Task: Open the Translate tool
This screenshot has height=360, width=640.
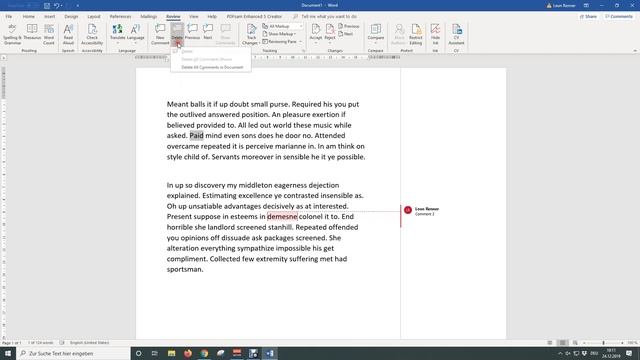Action: click(118, 34)
